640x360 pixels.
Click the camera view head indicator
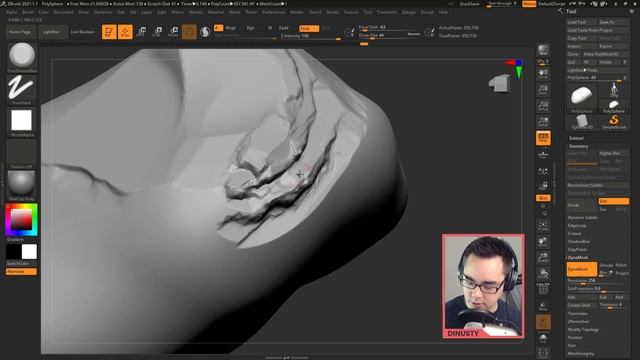(x=500, y=83)
